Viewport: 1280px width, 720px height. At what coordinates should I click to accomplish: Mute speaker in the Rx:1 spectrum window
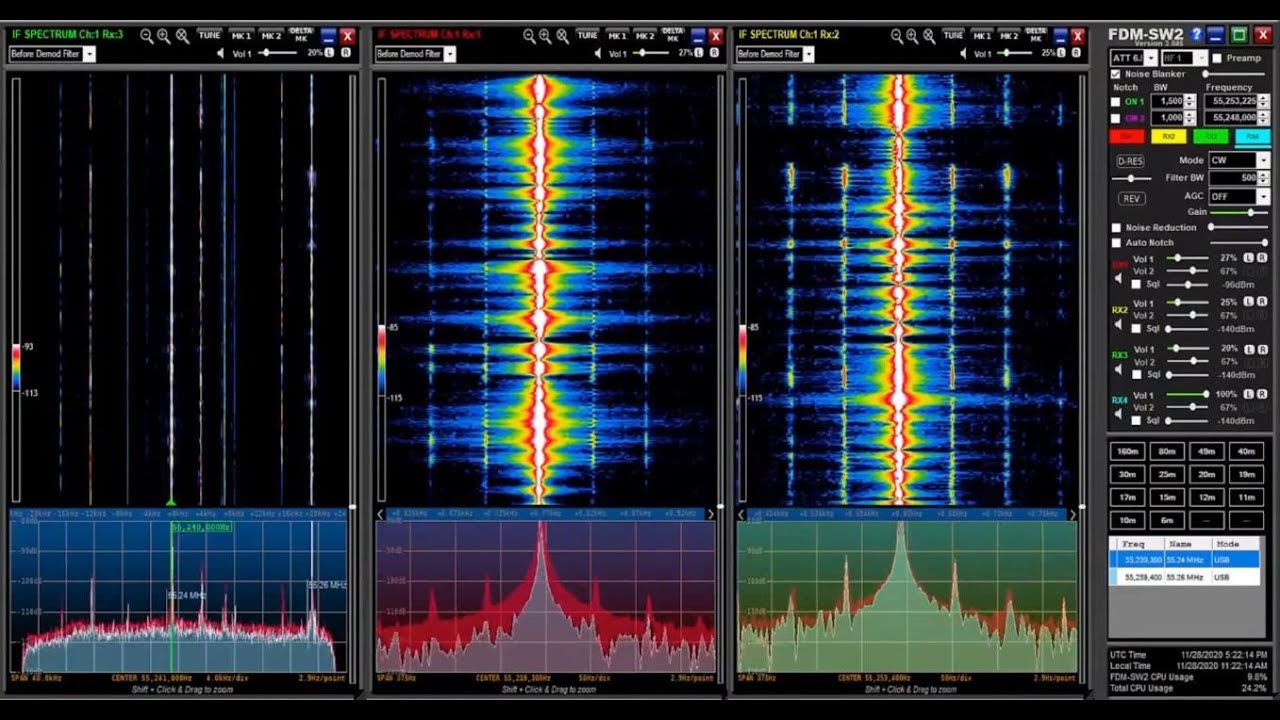coord(597,54)
